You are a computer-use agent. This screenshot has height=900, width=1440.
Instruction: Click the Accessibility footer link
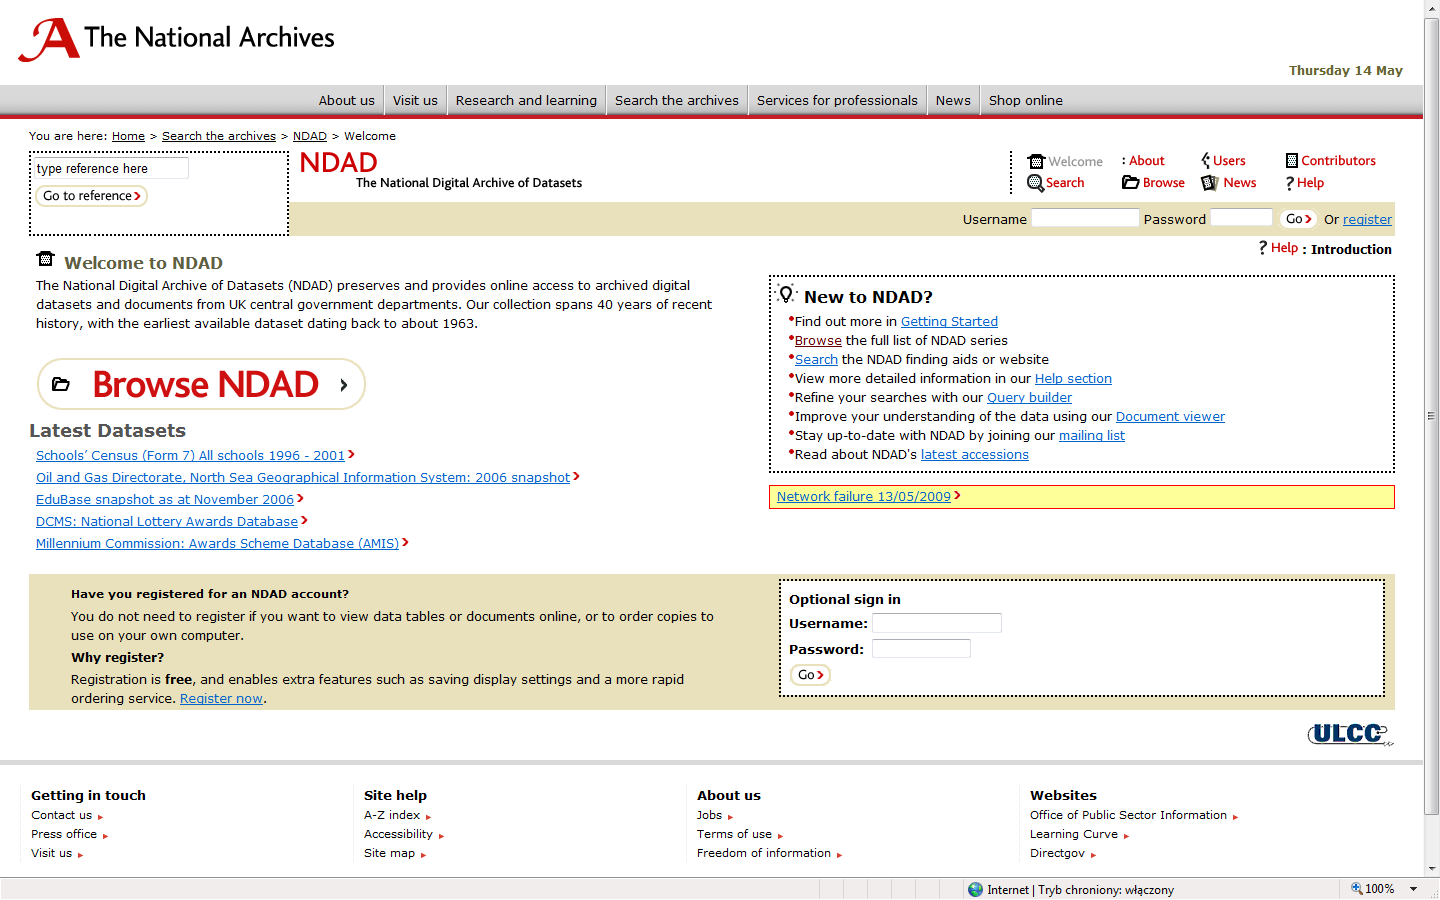pyautogui.click(x=398, y=834)
